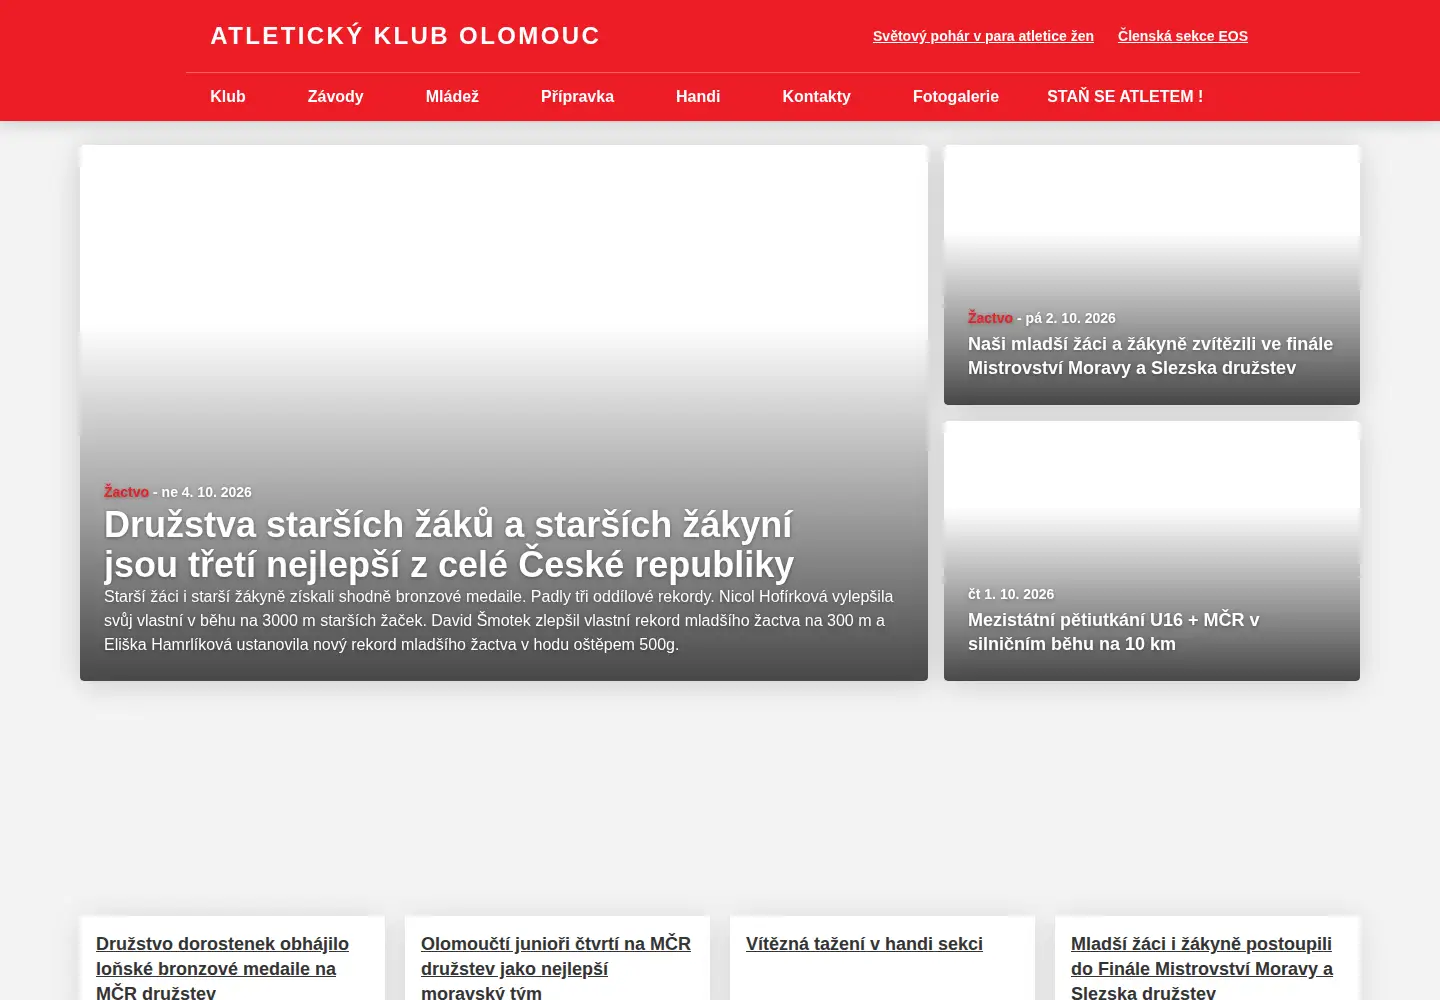1440x1000 pixels.
Task: Read article Olomoučtí junioři čtvrtí na MČR družstev
Action: 556,968
